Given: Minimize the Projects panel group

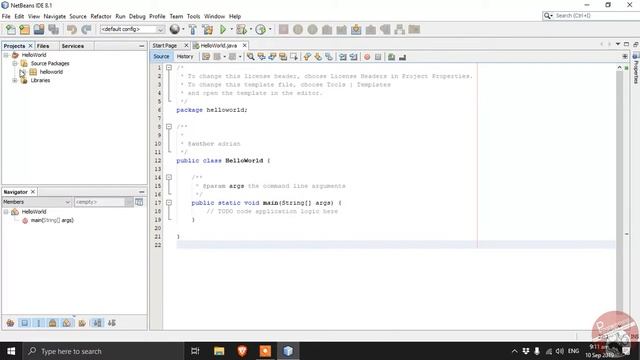Looking at the screenshot, I should 142,46.
